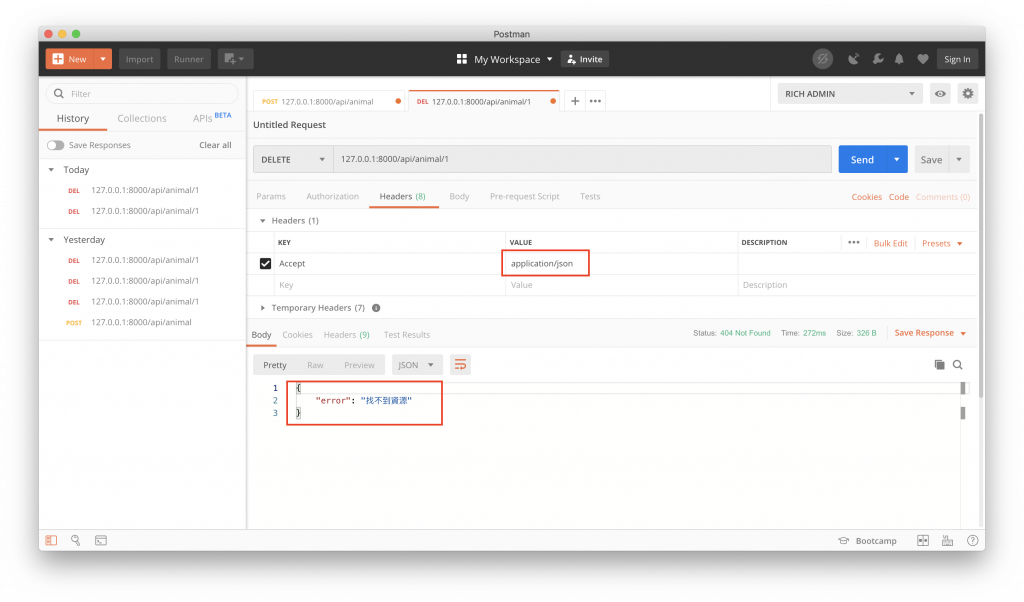Open the New button dropdown arrow
The width and height of the screenshot is (1024, 602).
(103, 59)
